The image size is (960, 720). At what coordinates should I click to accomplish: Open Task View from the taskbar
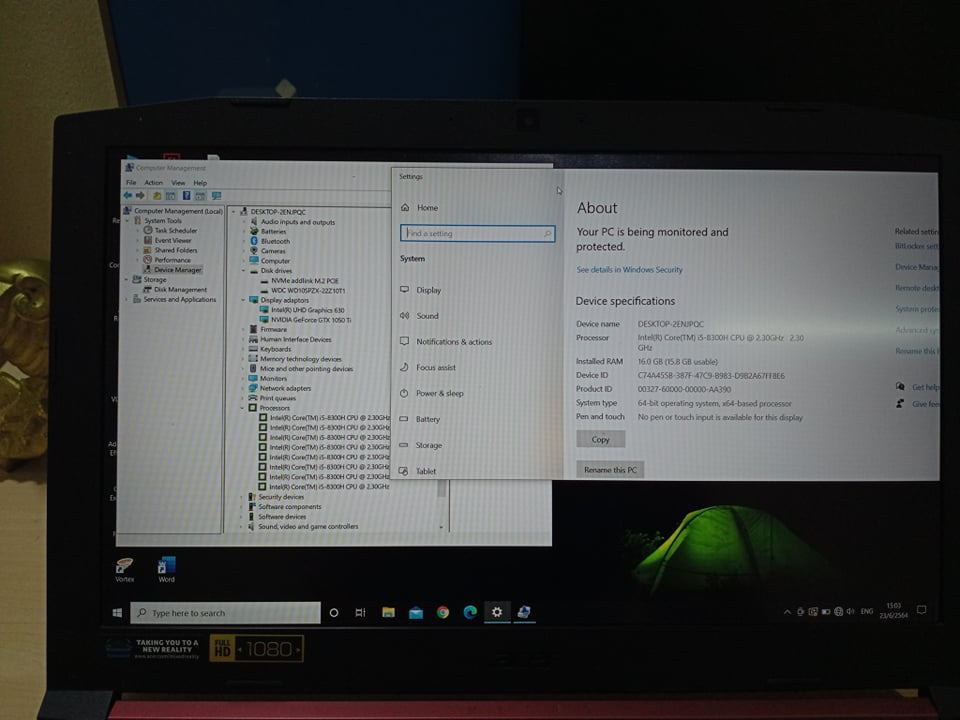point(361,612)
